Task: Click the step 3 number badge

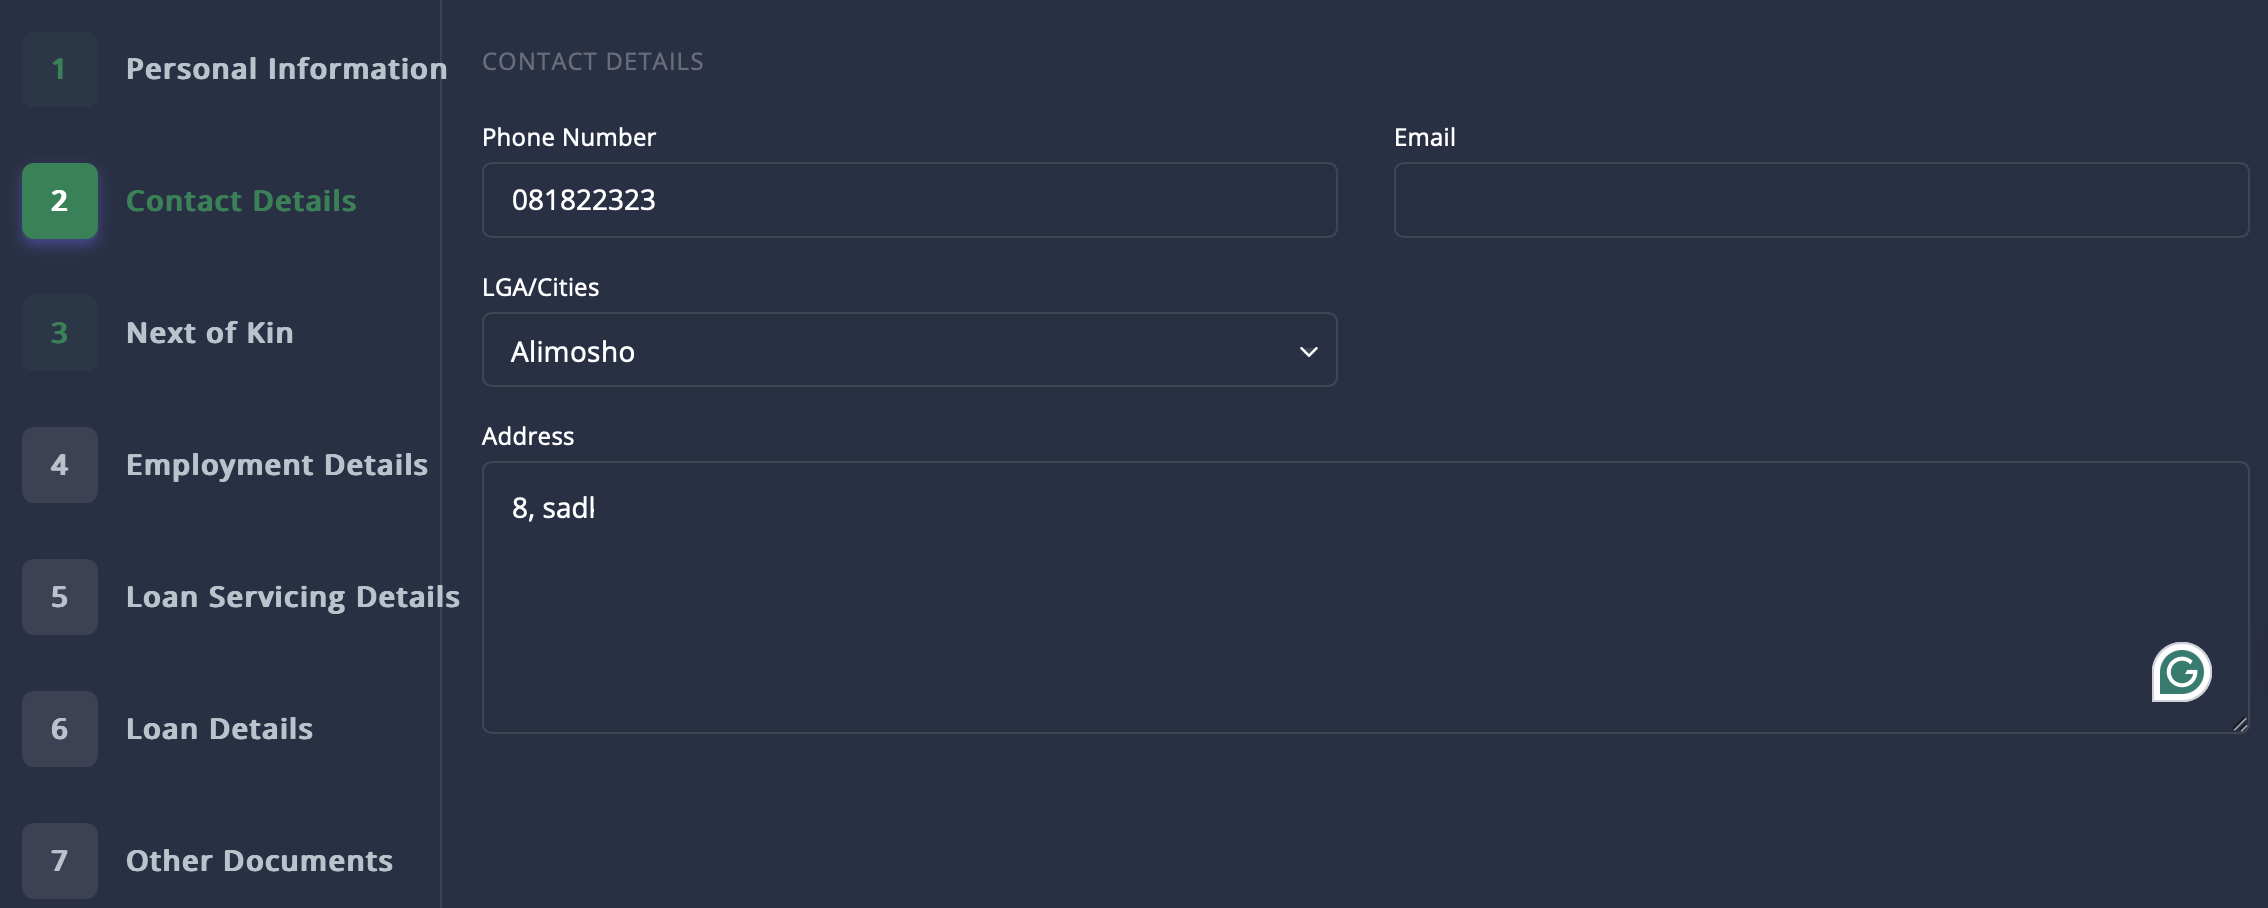Action: (60, 333)
